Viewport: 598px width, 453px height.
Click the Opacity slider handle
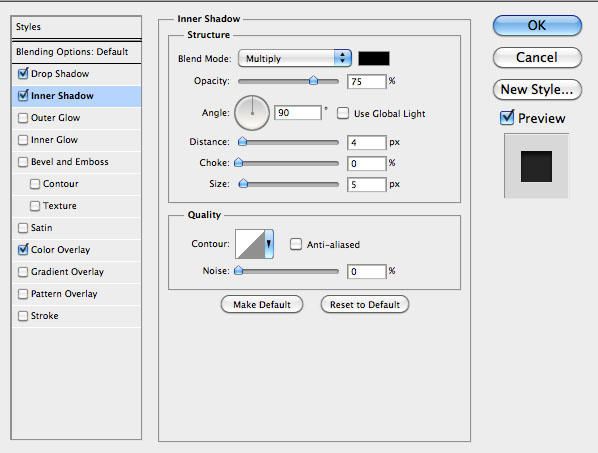pos(313,80)
